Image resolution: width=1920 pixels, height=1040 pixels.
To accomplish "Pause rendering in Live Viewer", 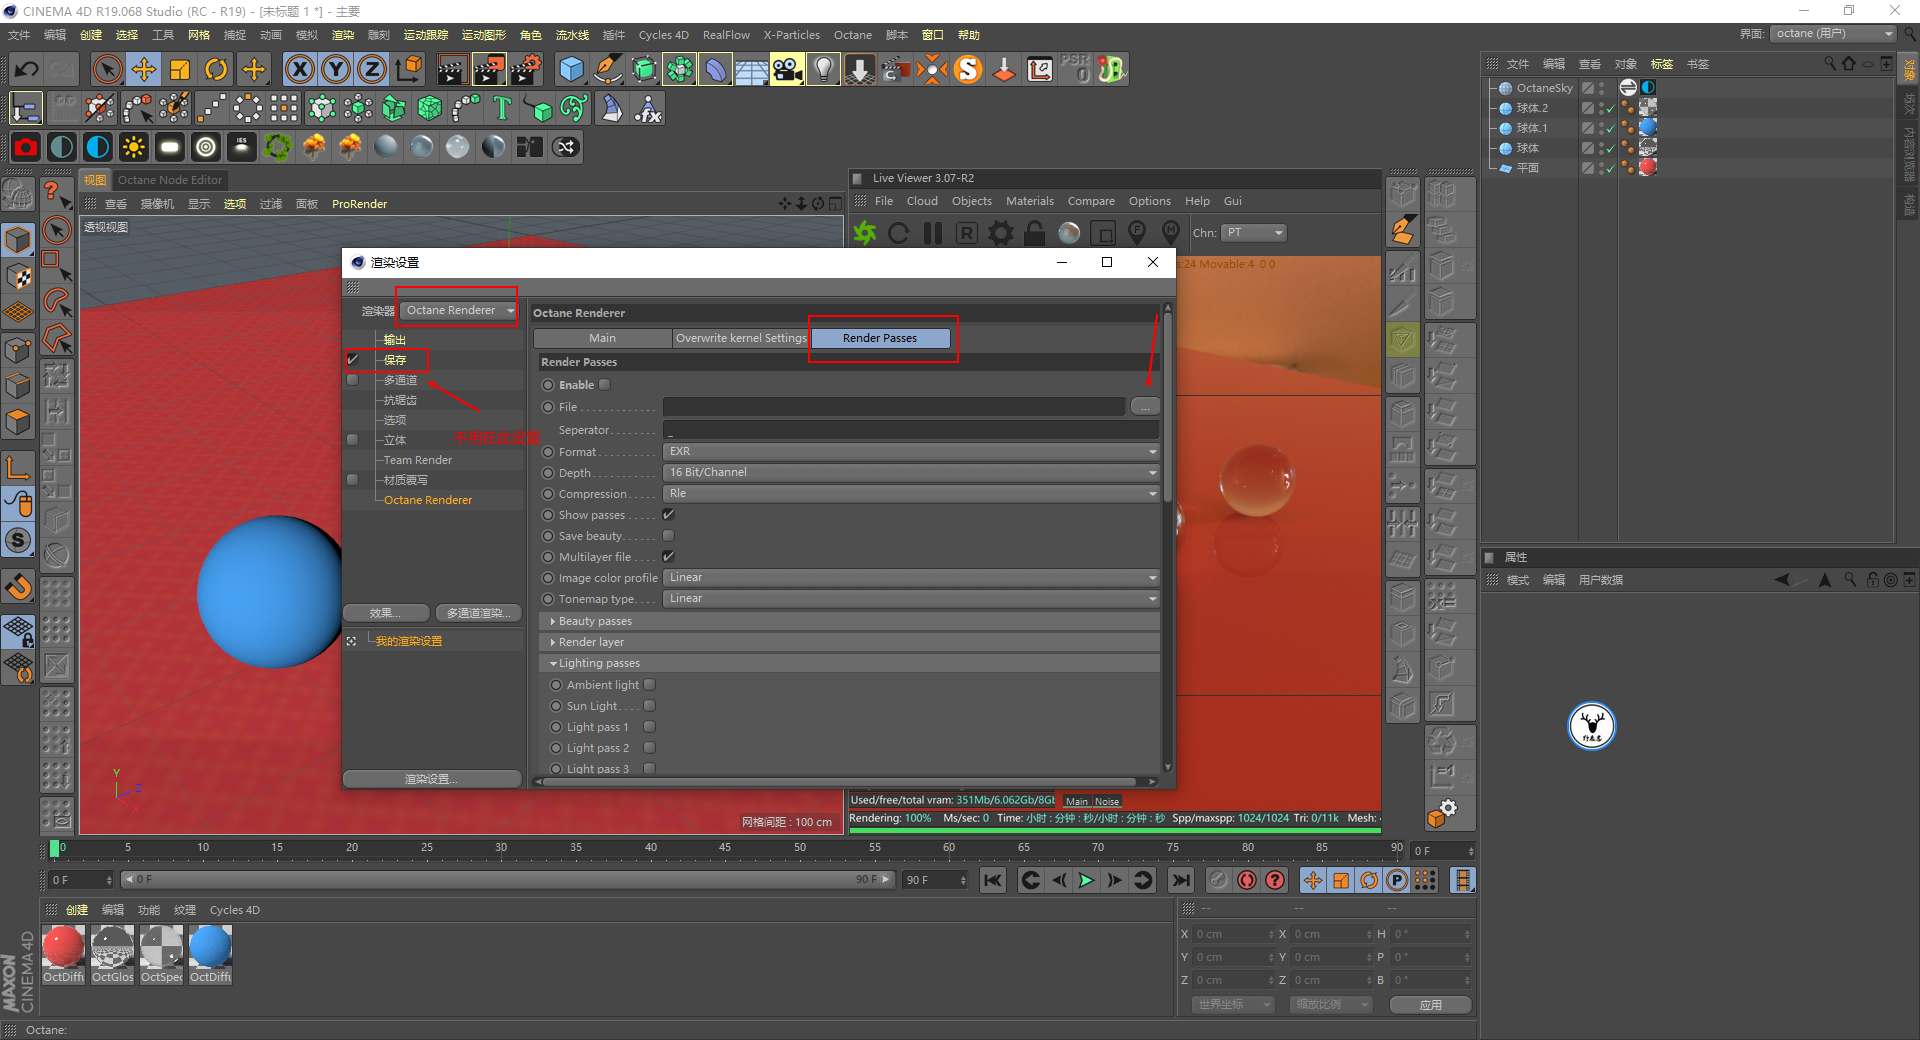I will (x=933, y=233).
